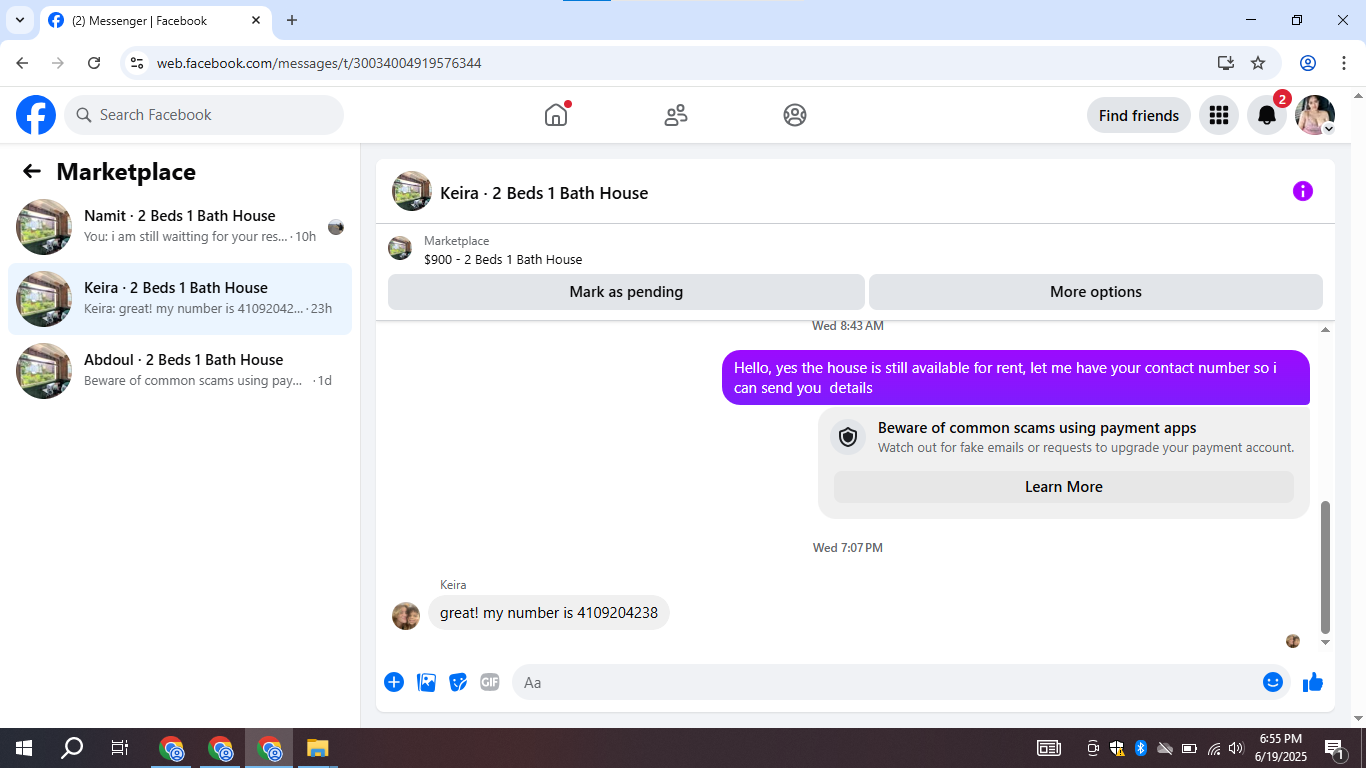Screen dimensions: 1366x768
Task: Expand the tab search dropdown
Action: [20, 20]
